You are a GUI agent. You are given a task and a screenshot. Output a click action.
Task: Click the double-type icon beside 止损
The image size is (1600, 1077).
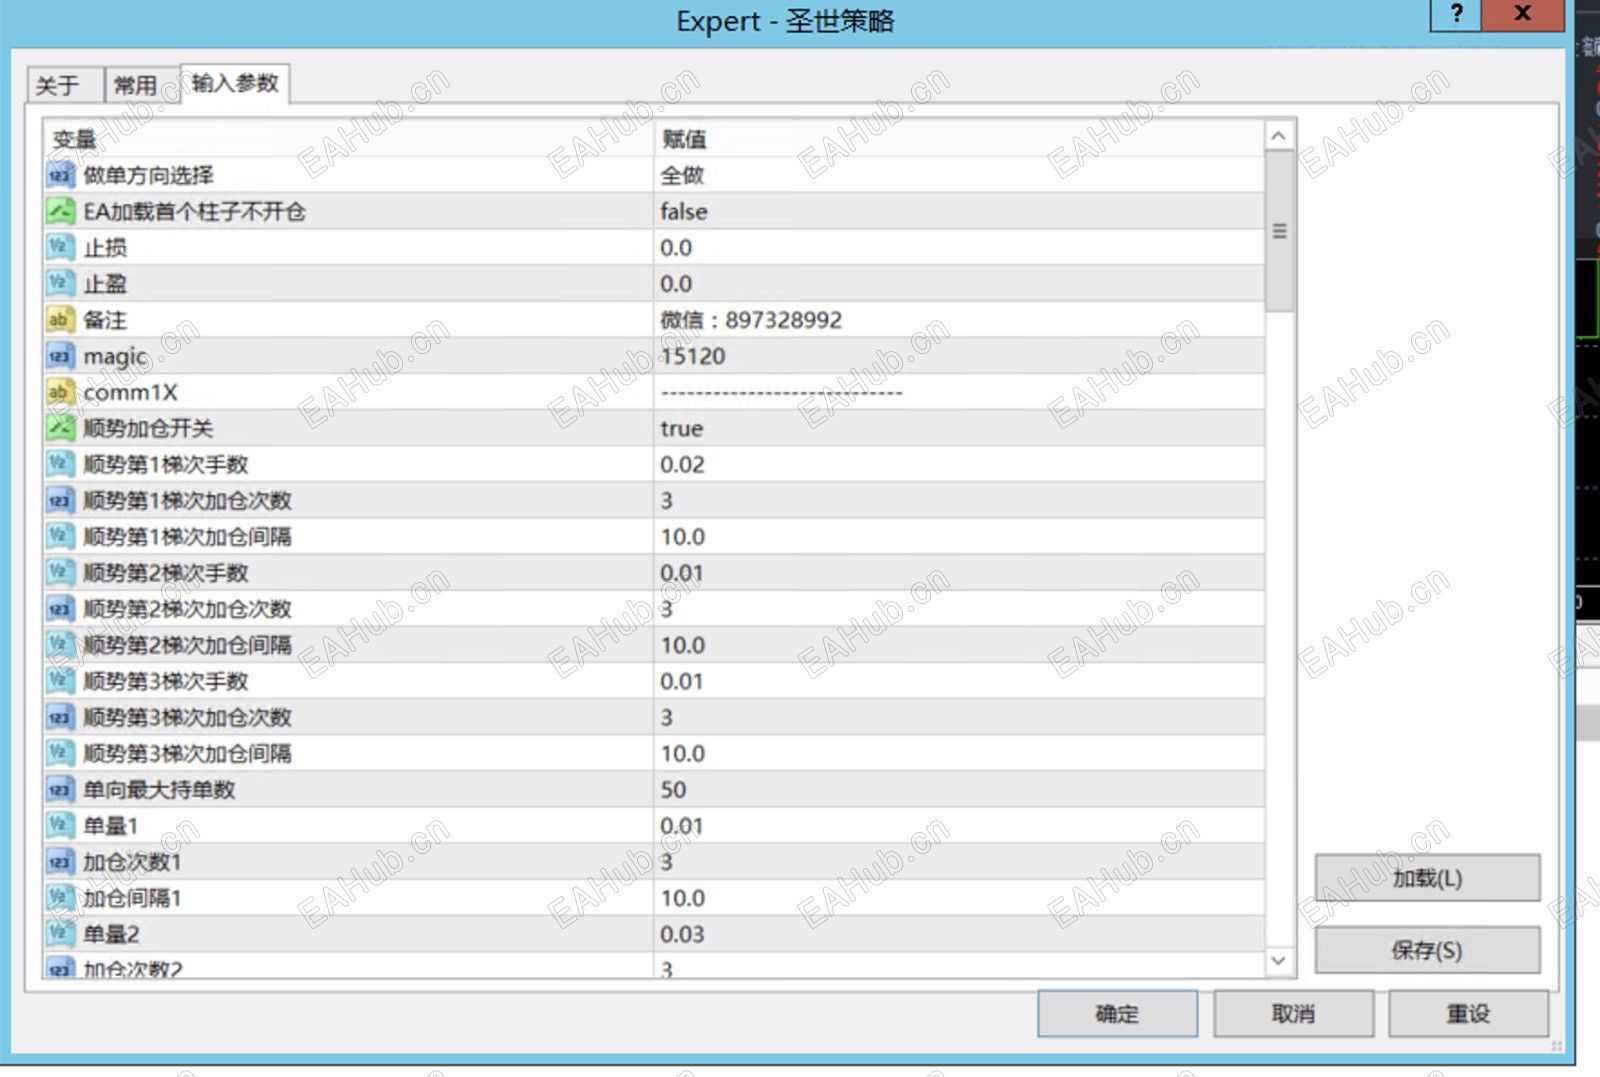coord(60,248)
